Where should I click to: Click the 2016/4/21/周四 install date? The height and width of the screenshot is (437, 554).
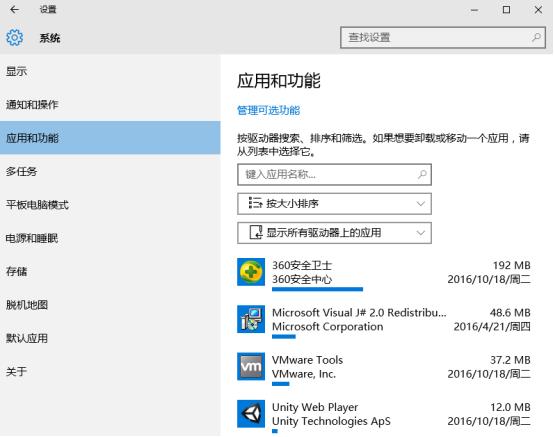click(492, 326)
